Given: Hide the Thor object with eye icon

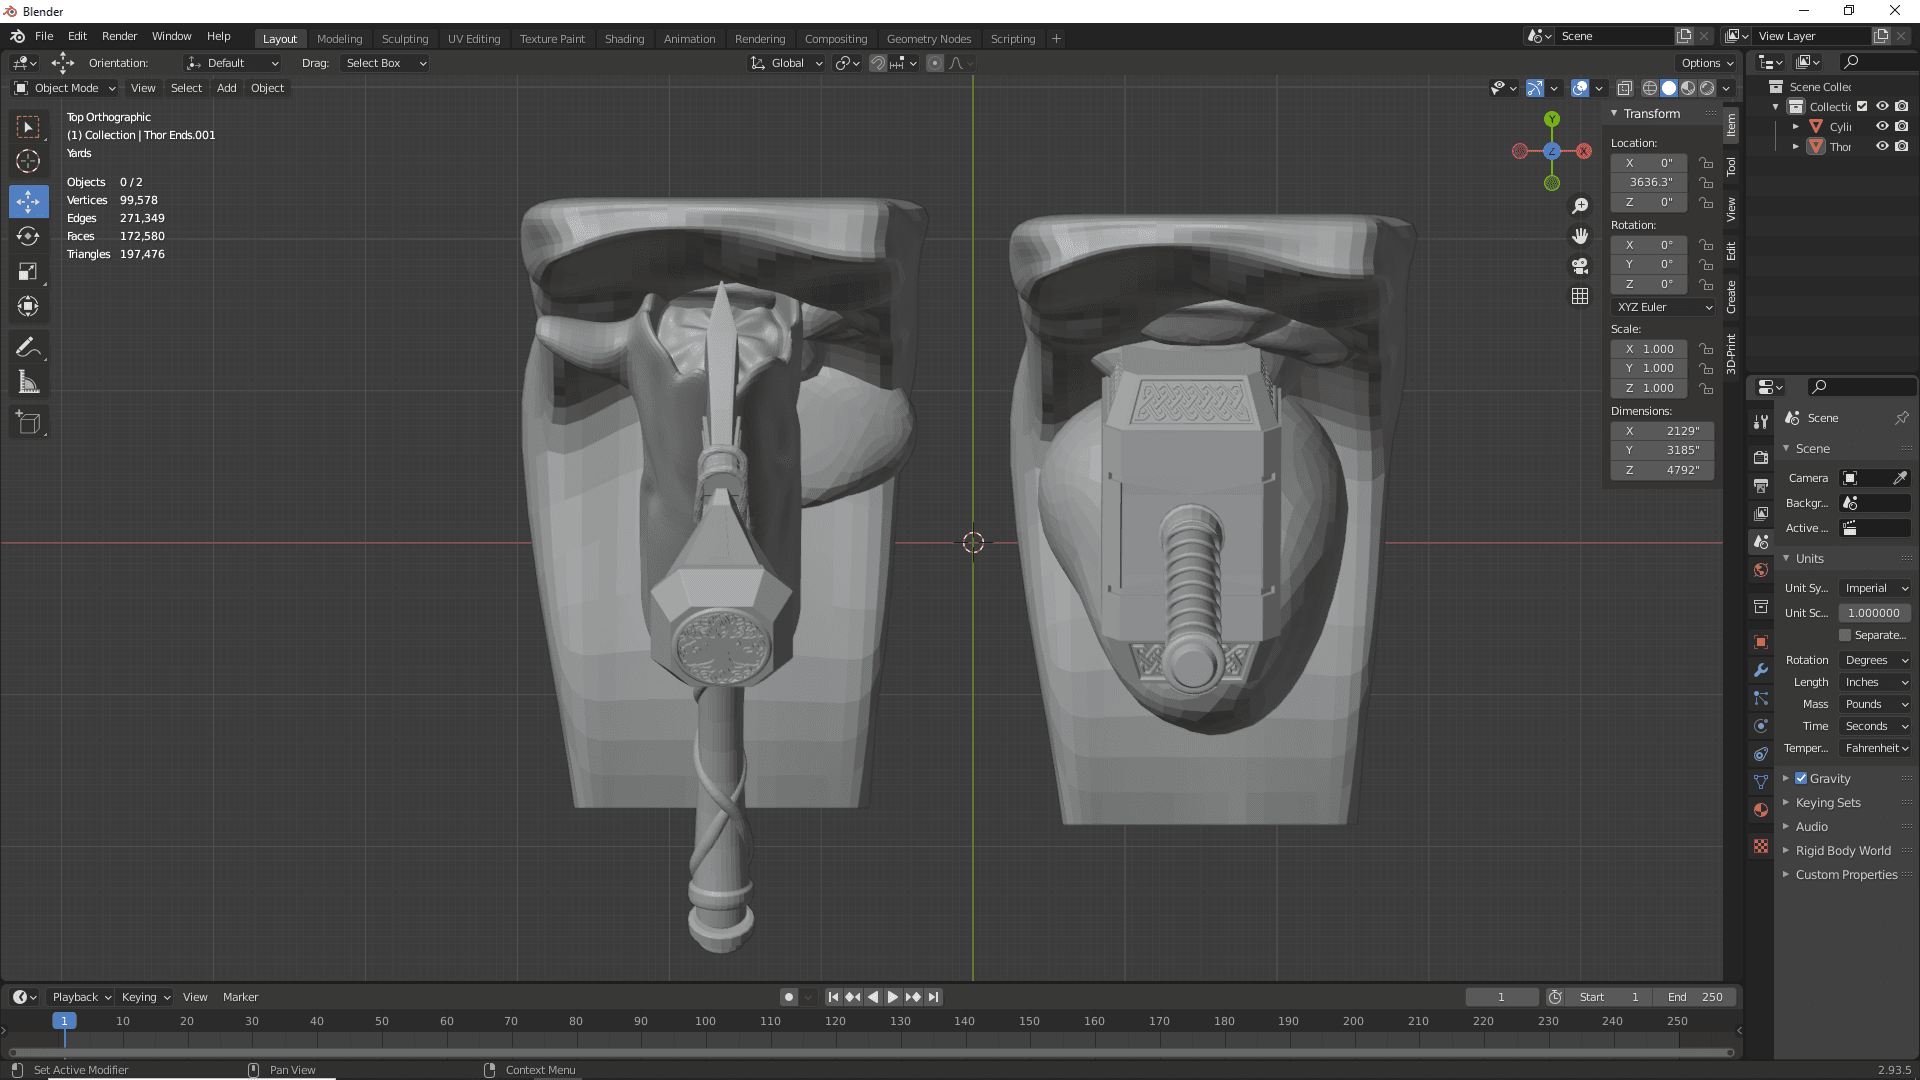Looking at the screenshot, I should tap(1882, 146).
